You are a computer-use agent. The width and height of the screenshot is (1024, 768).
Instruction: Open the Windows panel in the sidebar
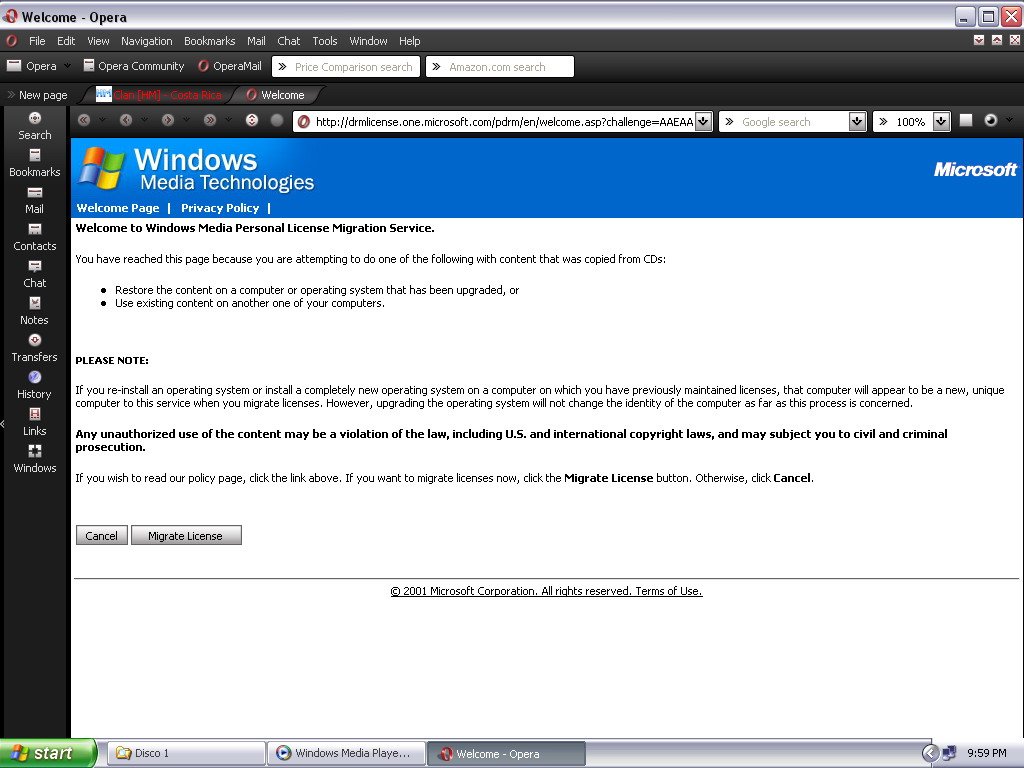(x=35, y=459)
